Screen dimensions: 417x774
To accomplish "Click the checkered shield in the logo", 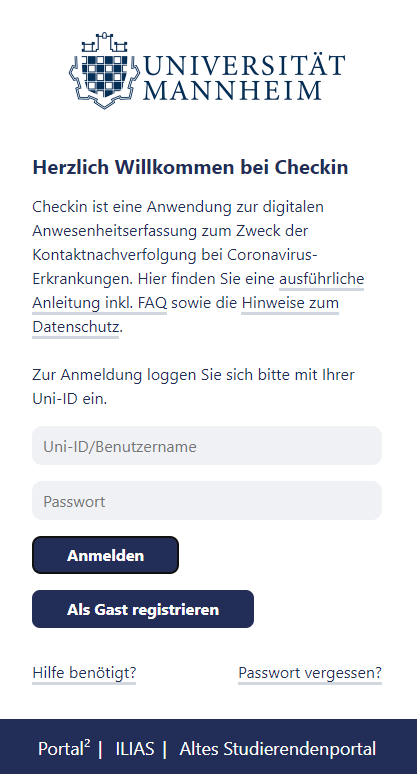I will (x=104, y=74).
